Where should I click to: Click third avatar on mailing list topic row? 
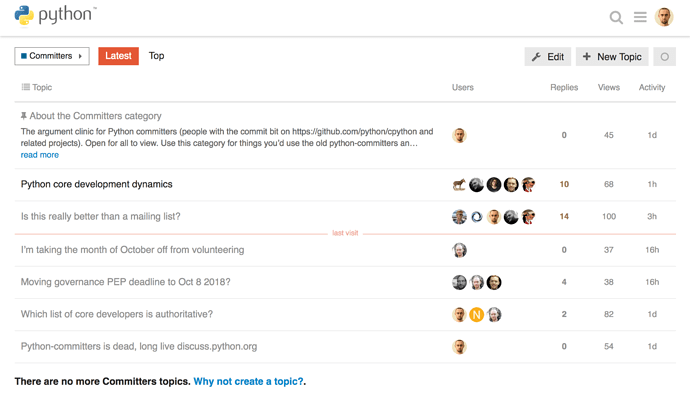[x=494, y=217]
